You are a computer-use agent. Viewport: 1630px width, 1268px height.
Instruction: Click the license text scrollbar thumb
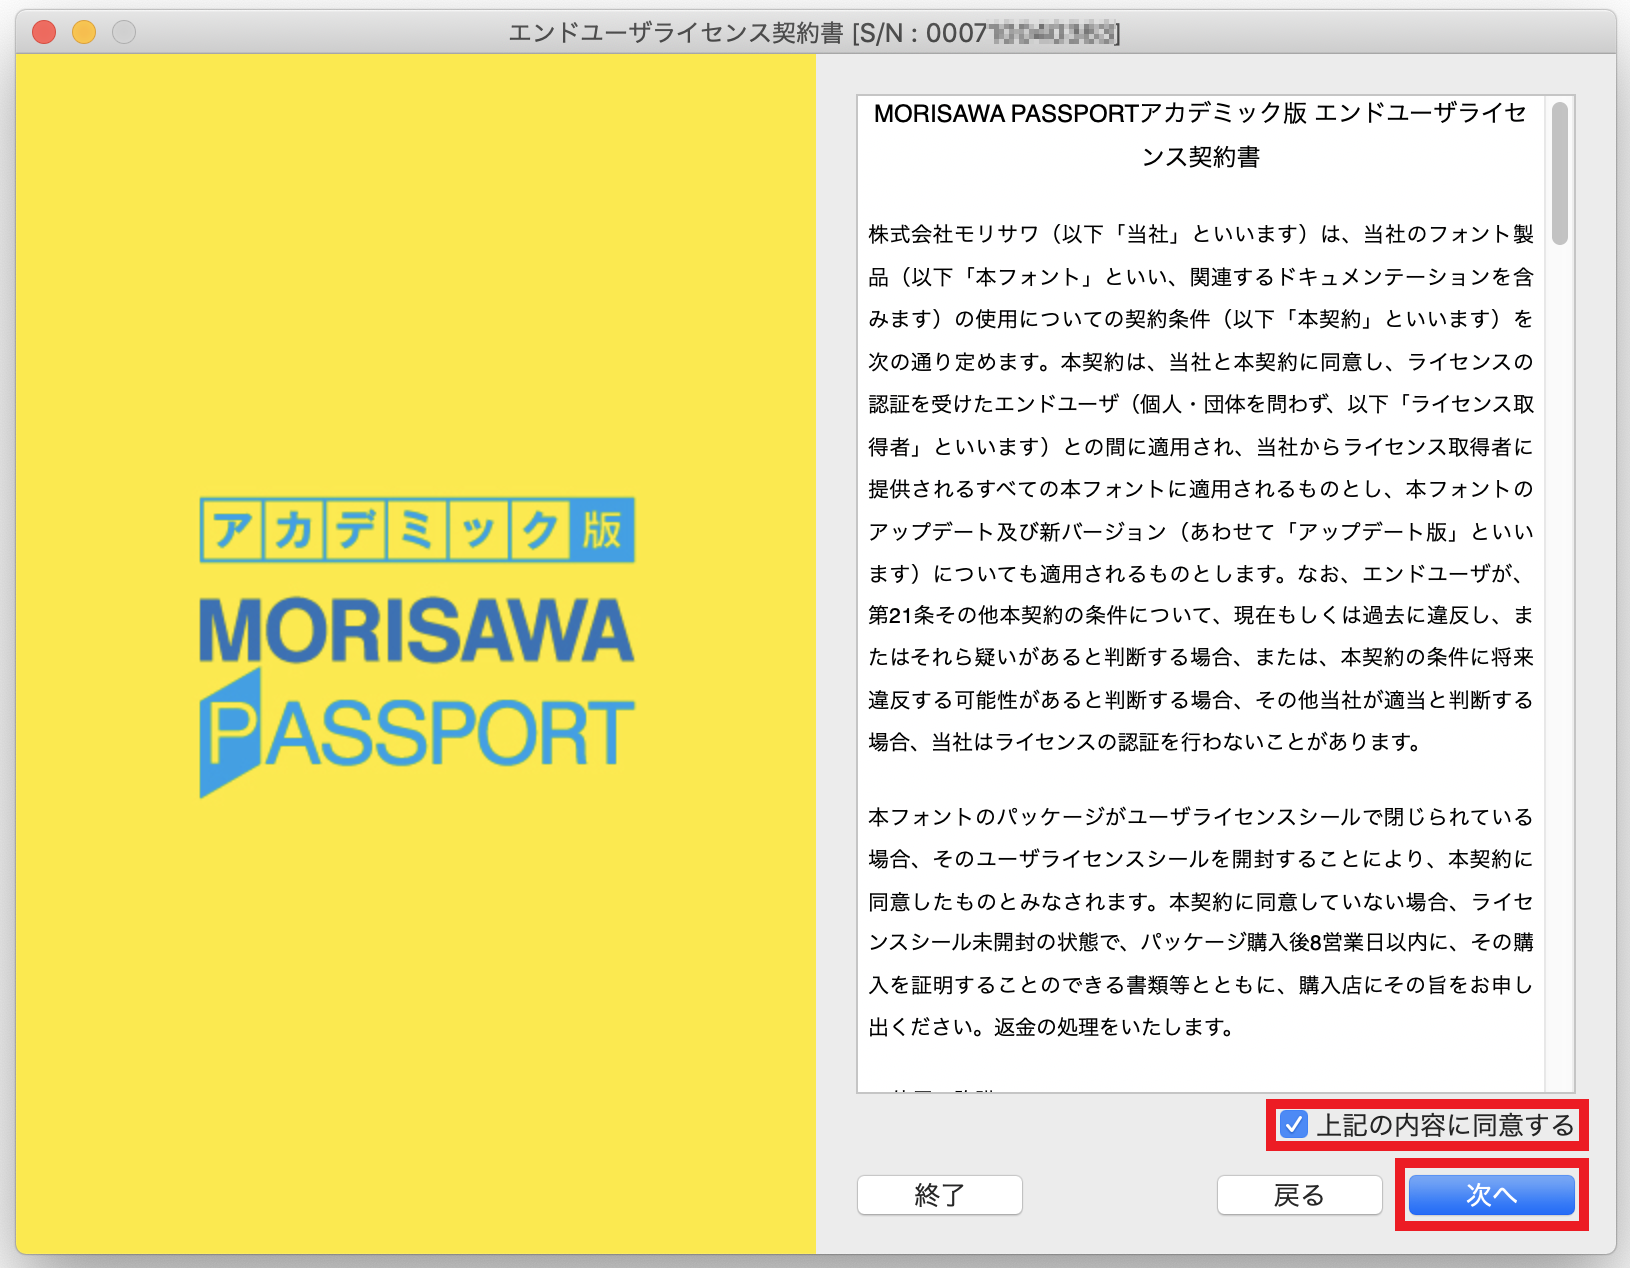1559,173
